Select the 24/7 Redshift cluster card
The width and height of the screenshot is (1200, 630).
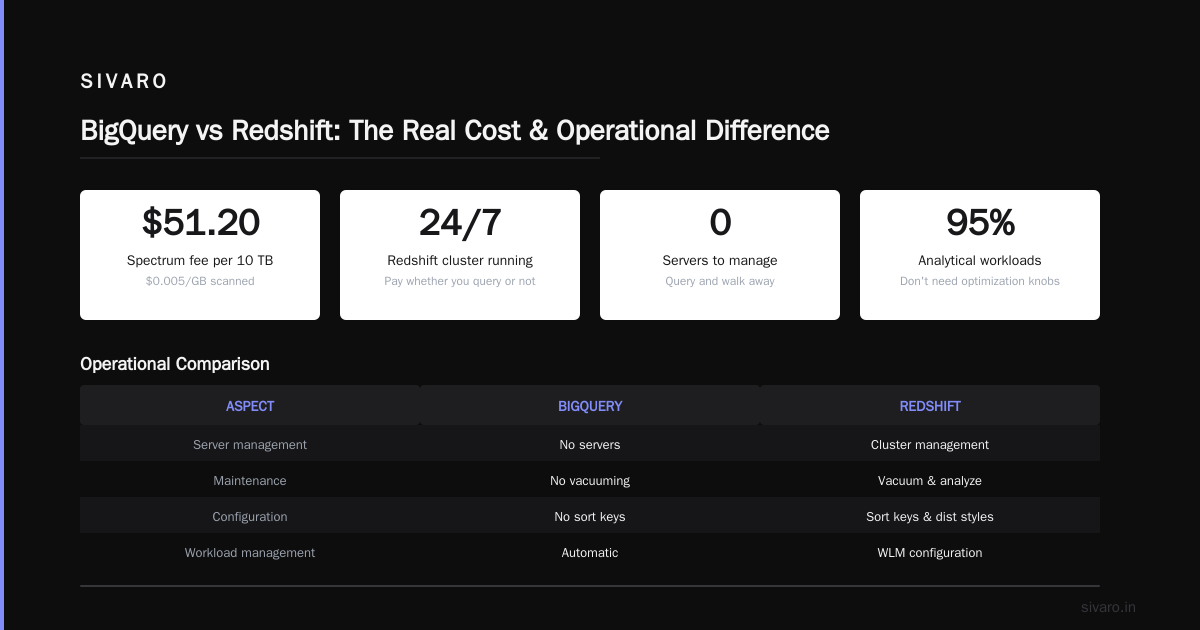click(460, 255)
